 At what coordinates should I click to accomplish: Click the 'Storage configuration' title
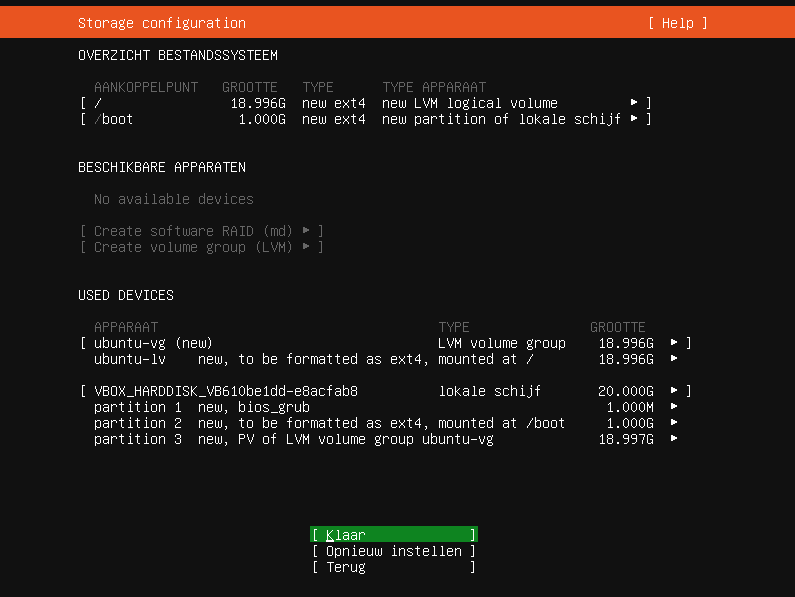point(162,23)
